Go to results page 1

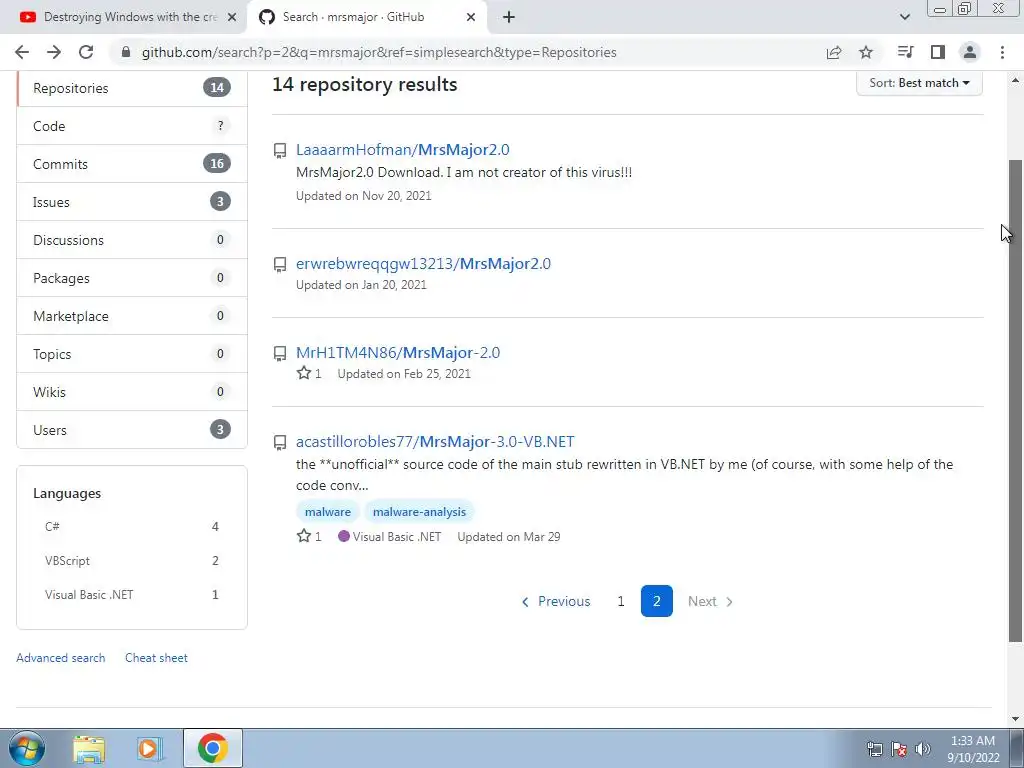[x=621, y=601]
